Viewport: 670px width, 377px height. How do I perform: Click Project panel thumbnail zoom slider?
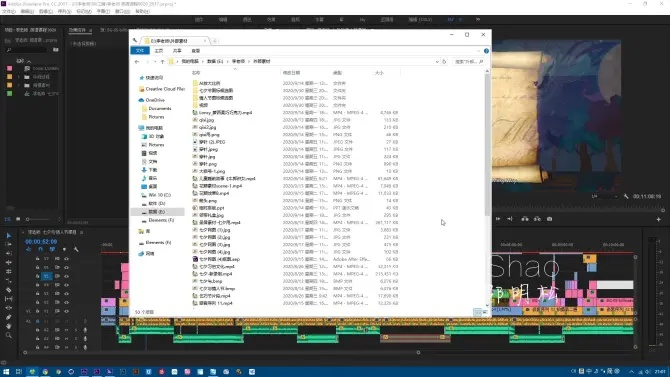click(x=38, y=219)
